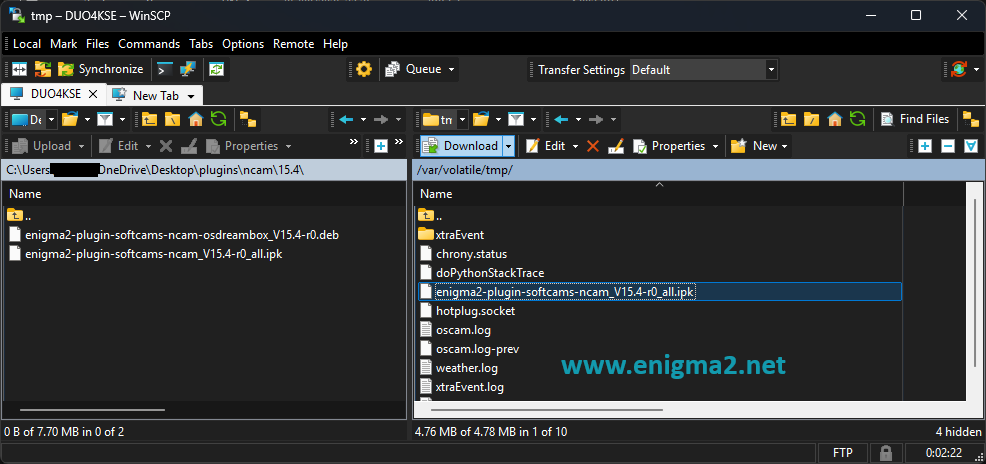Open the Mark menu
986x464 pixels.
(64, 44)
